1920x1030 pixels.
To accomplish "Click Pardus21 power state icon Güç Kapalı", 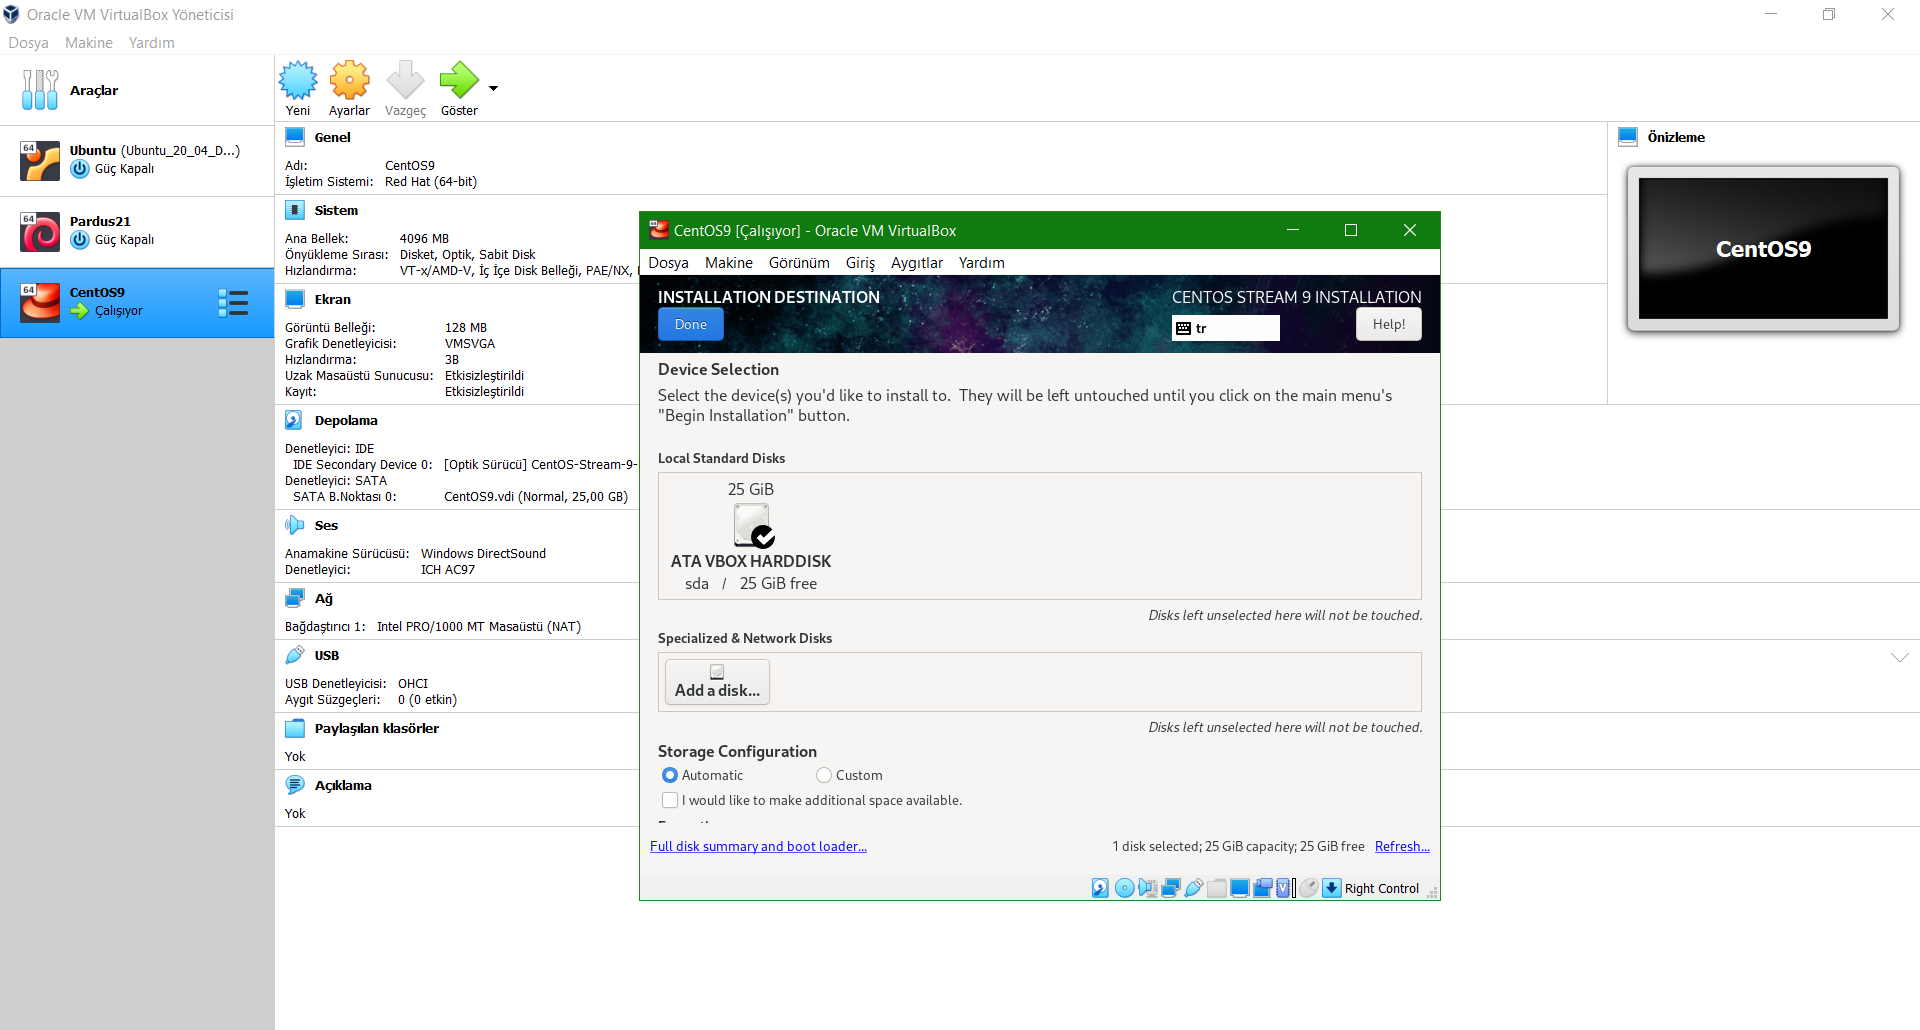I will [x=80, y=240].
